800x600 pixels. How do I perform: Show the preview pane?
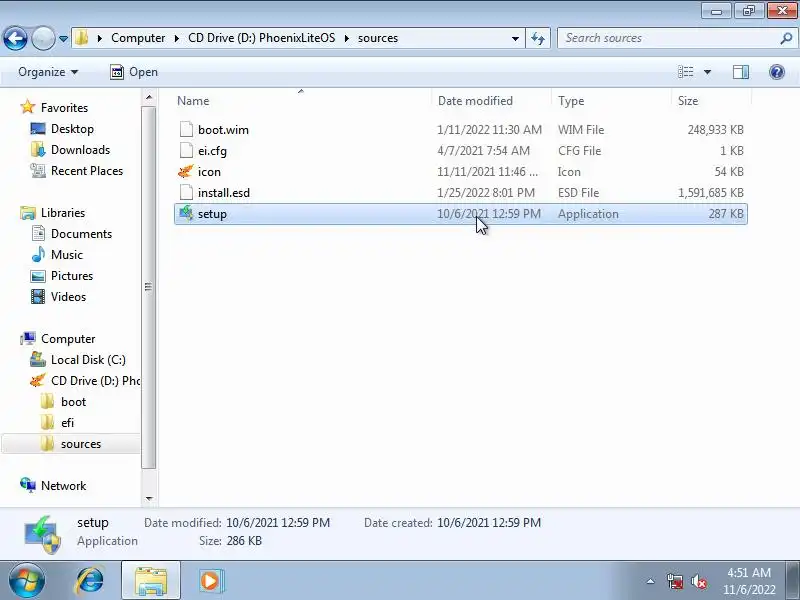[740, 72]
